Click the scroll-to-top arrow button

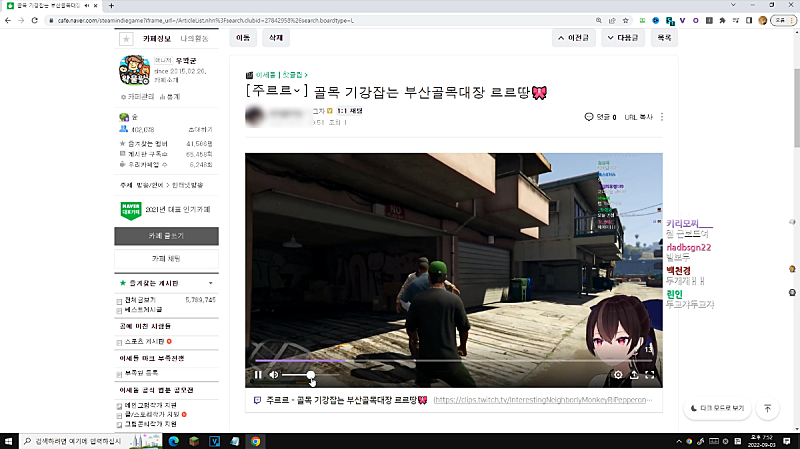(767, 408)
